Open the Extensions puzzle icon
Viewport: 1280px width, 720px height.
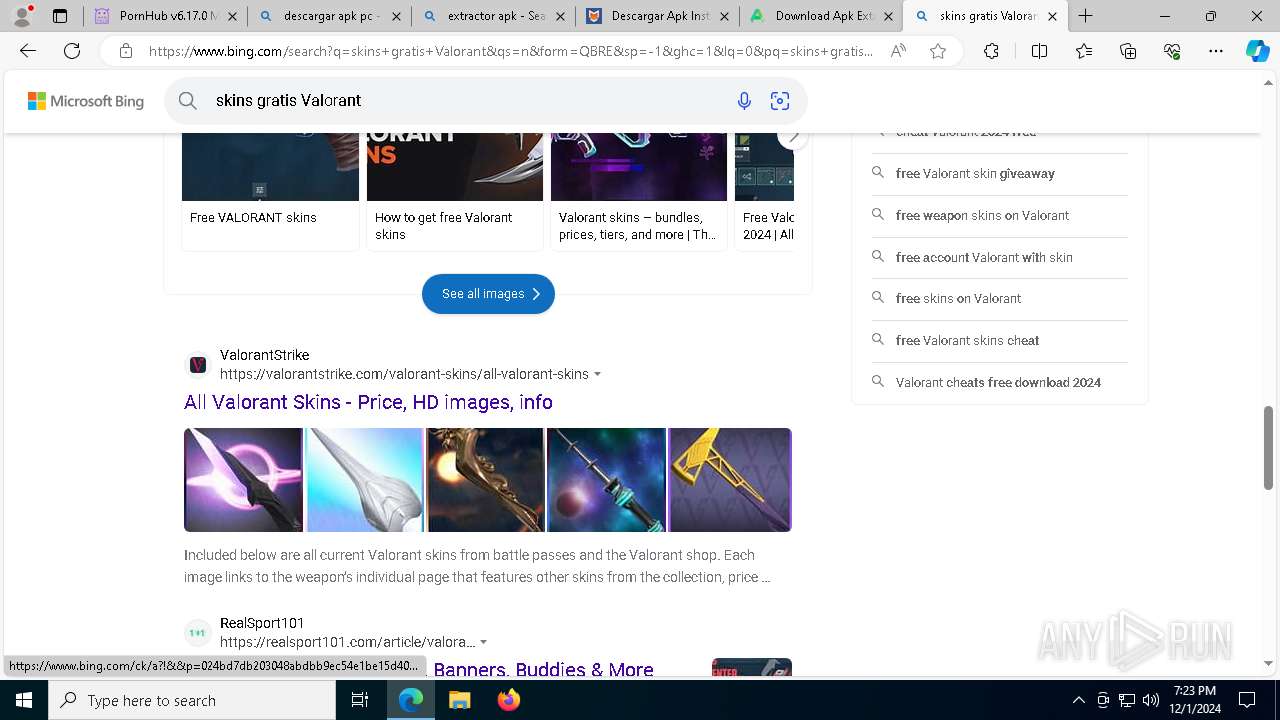pyautogui.click(x=991, y=51)
